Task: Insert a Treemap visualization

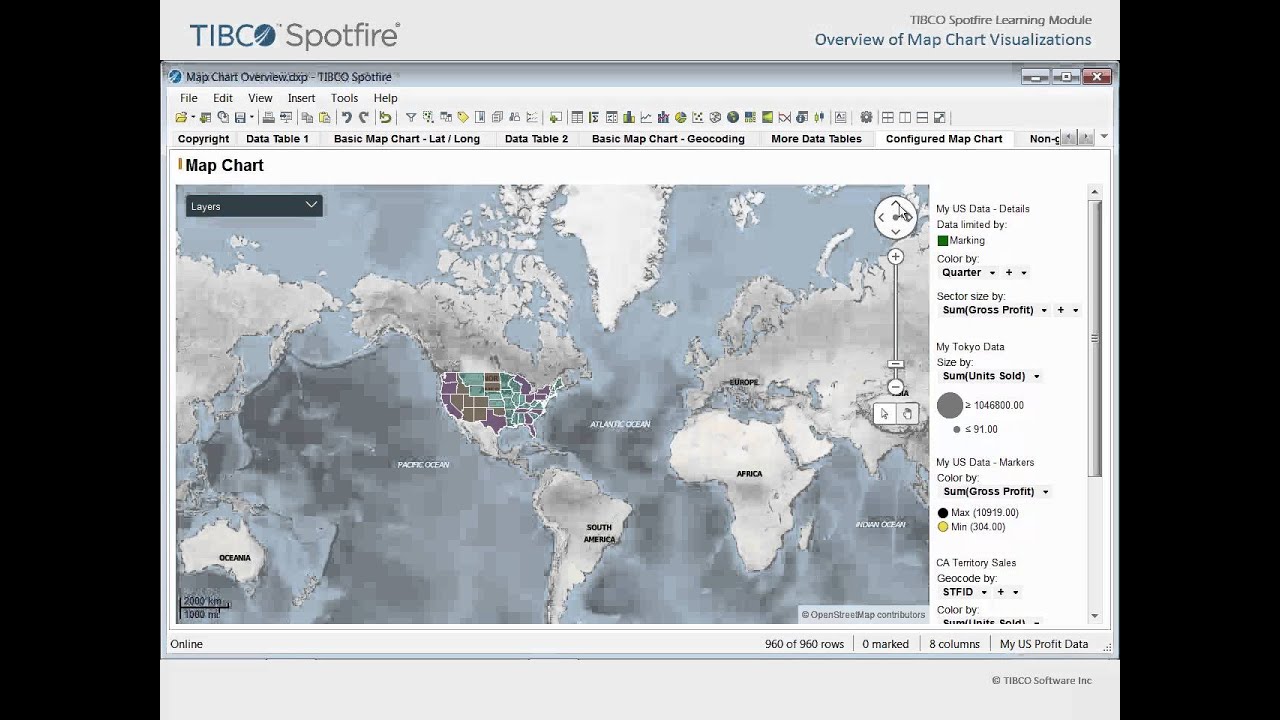Action: click(x=750, y=117)
